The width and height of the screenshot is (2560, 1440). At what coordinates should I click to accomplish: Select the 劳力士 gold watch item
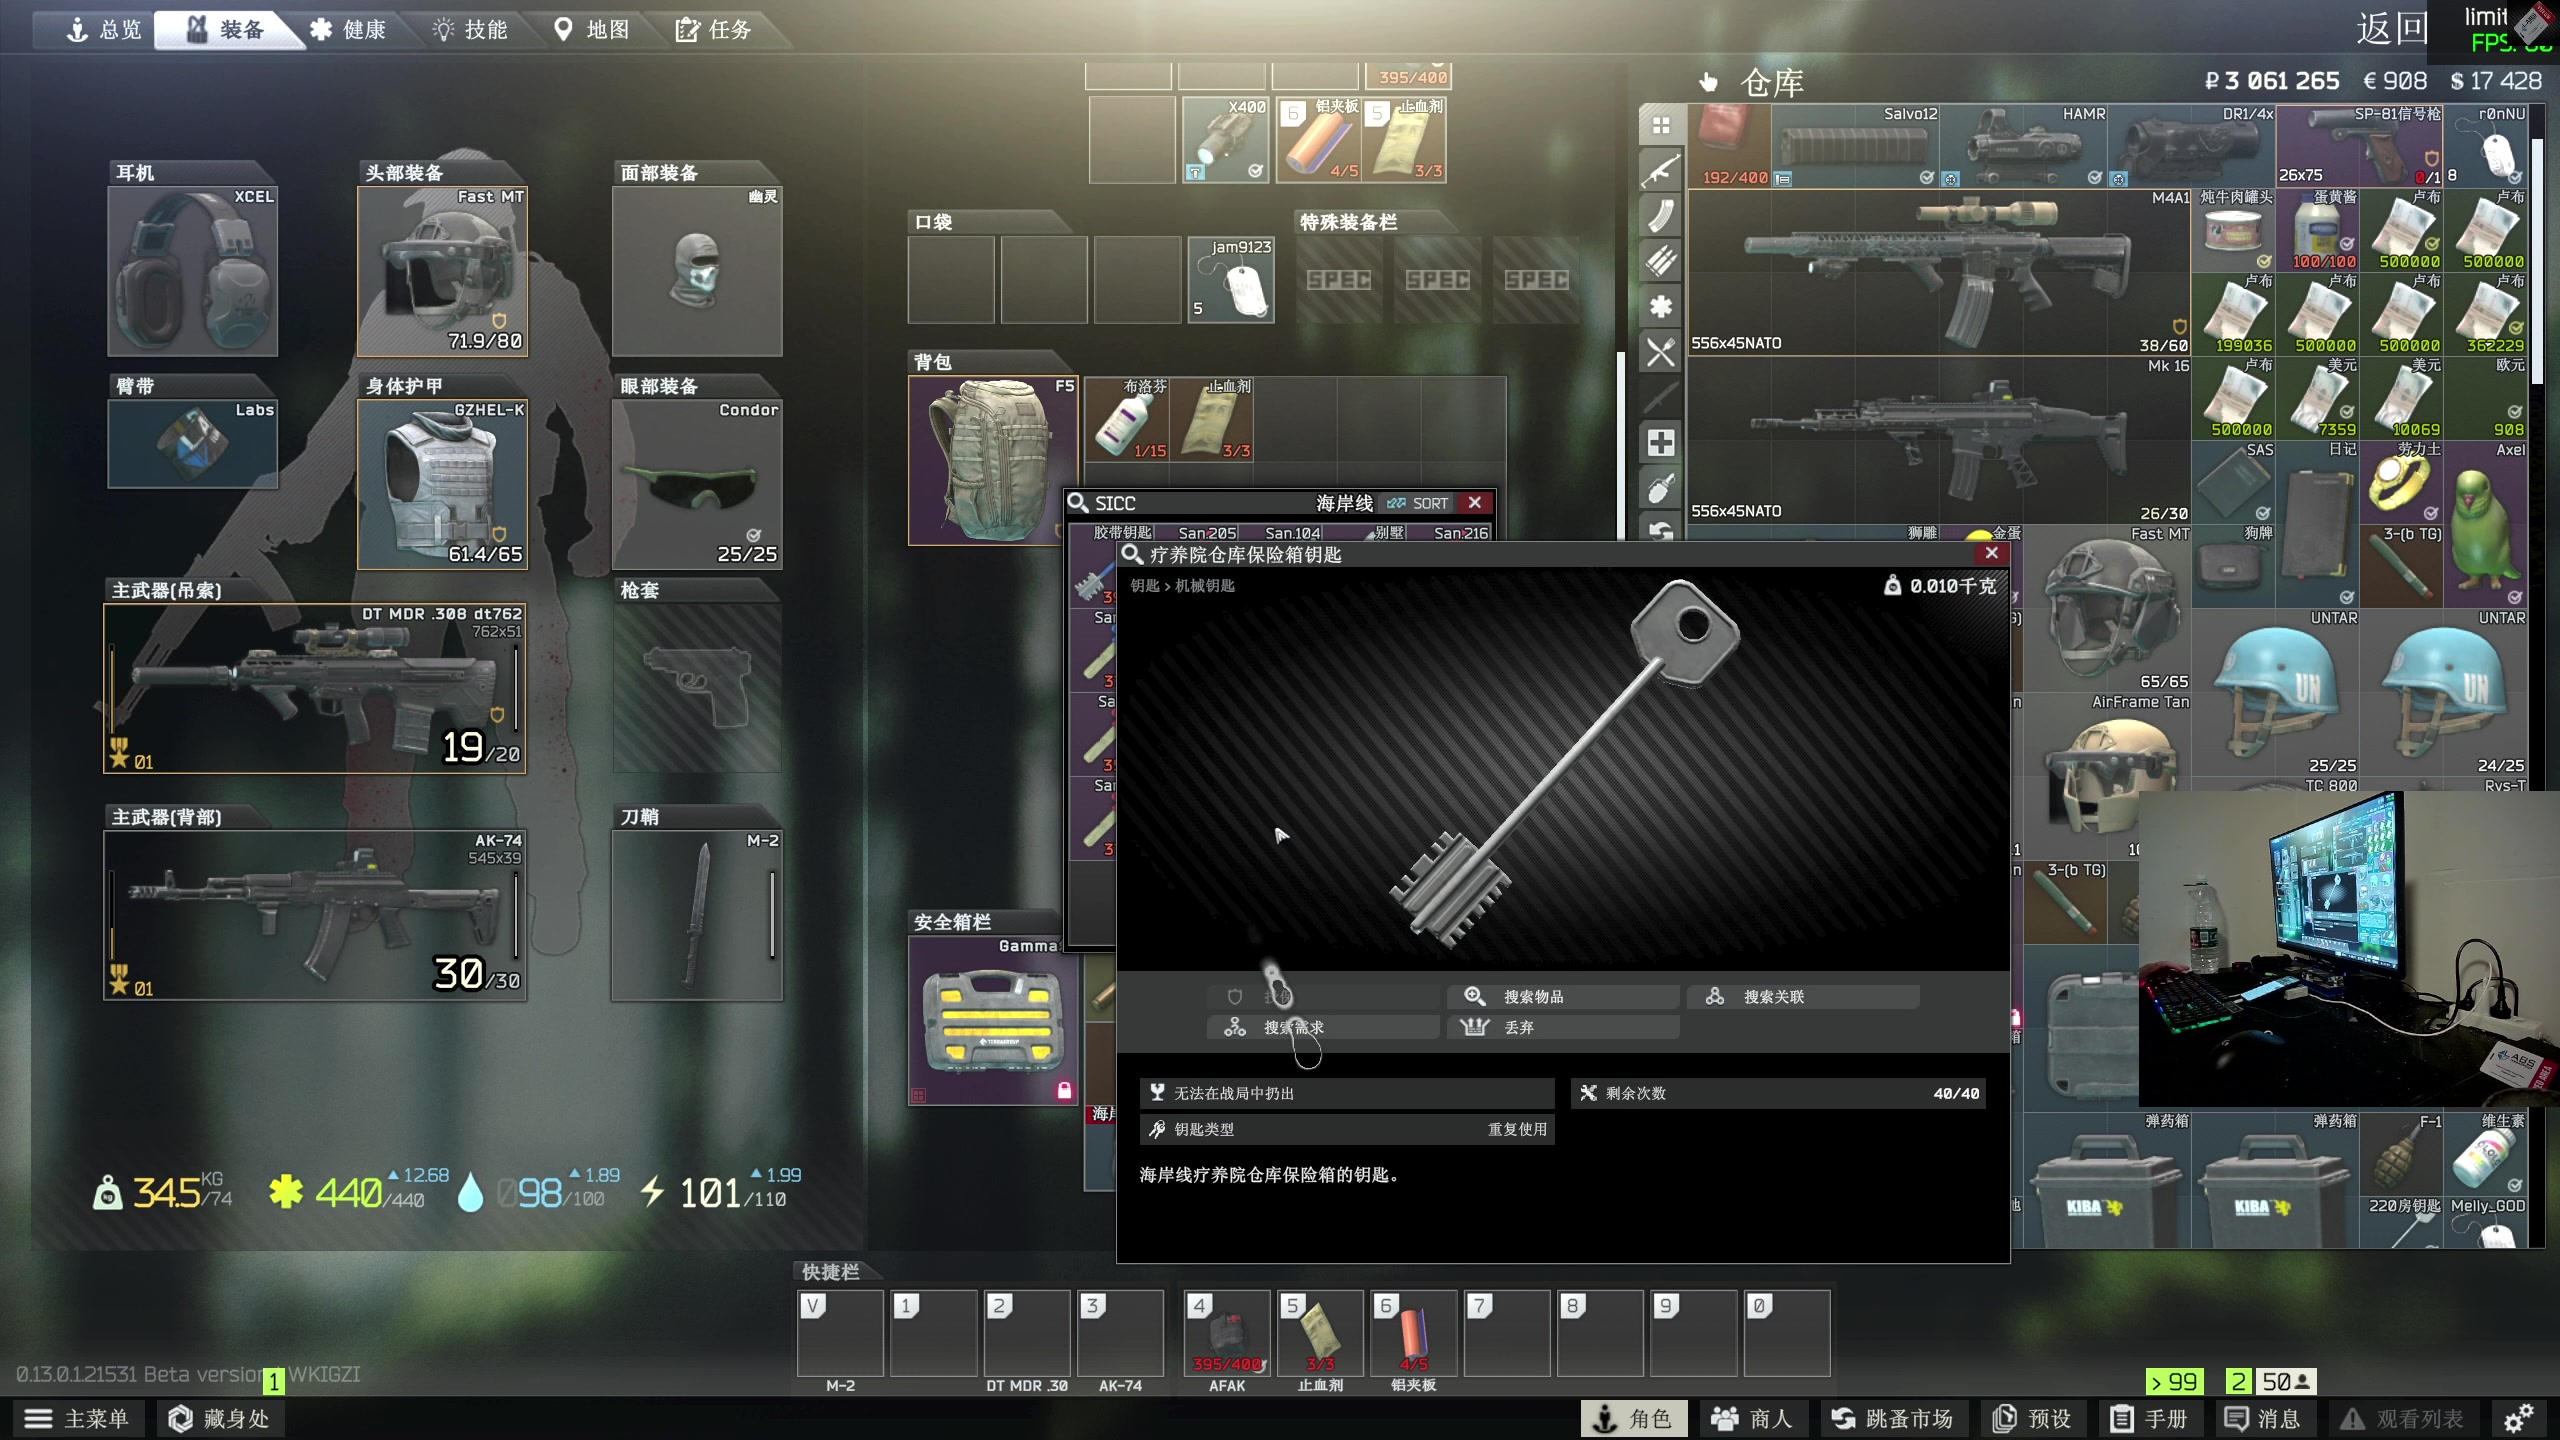pos(2402,482)
